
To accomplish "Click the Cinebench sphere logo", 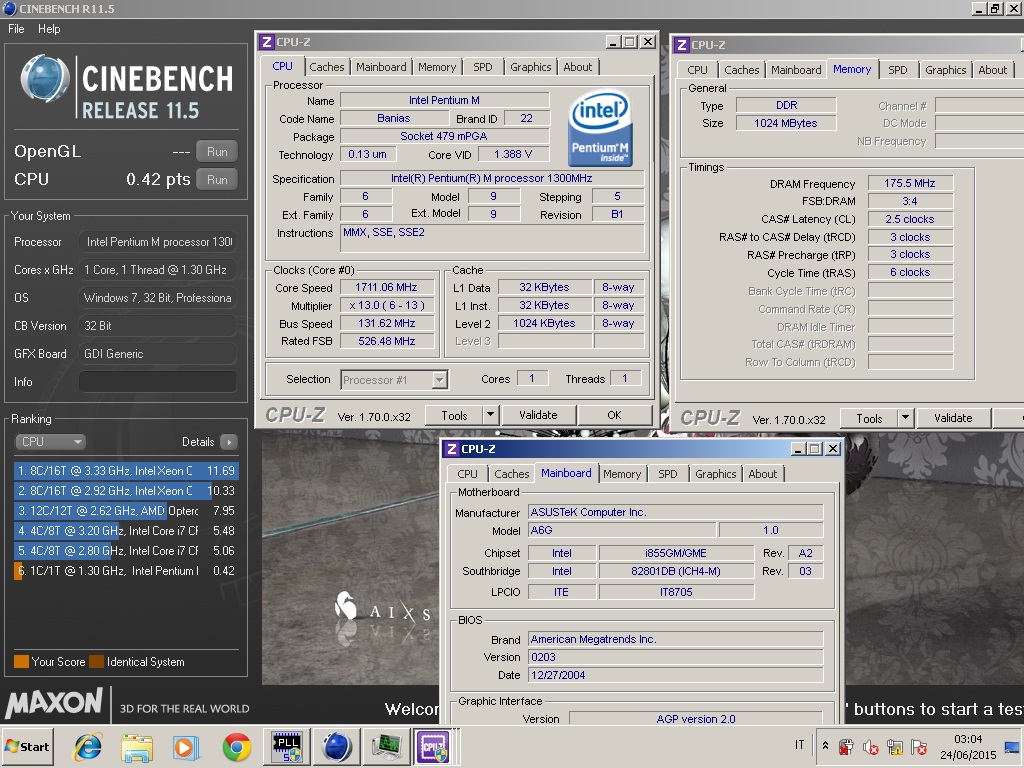I will coord(45,79).
